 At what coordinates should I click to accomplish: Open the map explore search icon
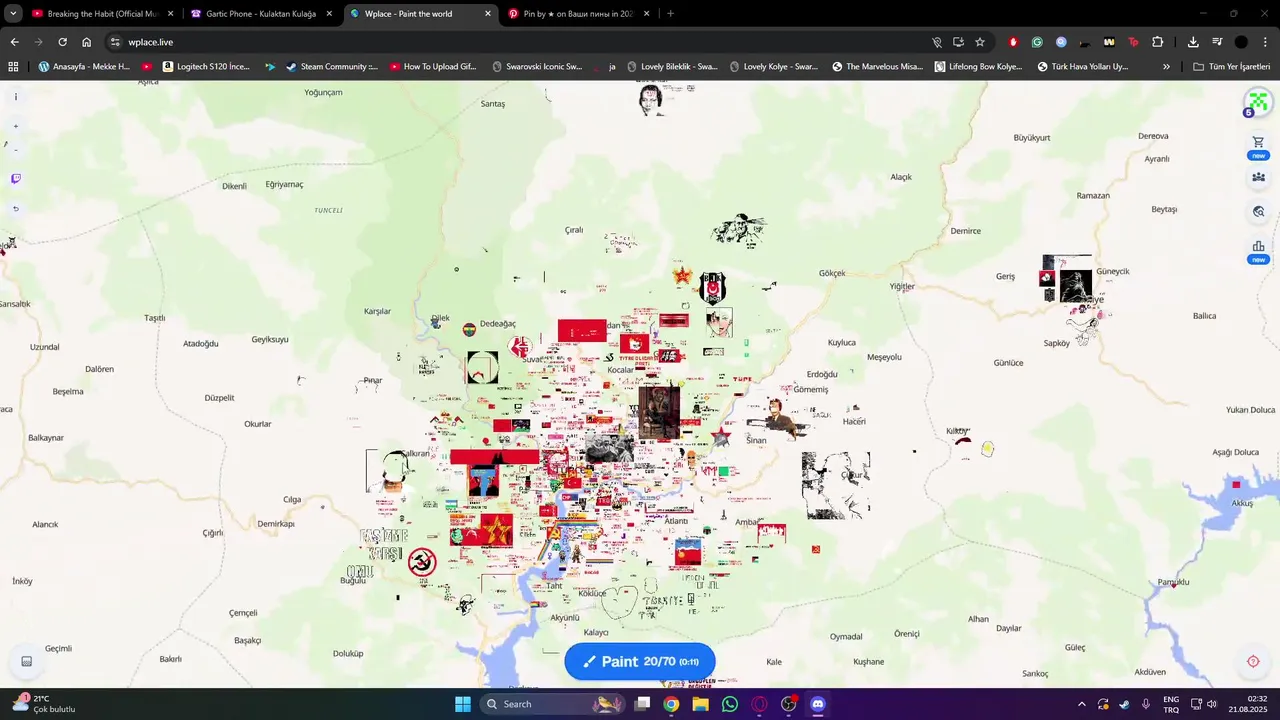point(1258,212)
